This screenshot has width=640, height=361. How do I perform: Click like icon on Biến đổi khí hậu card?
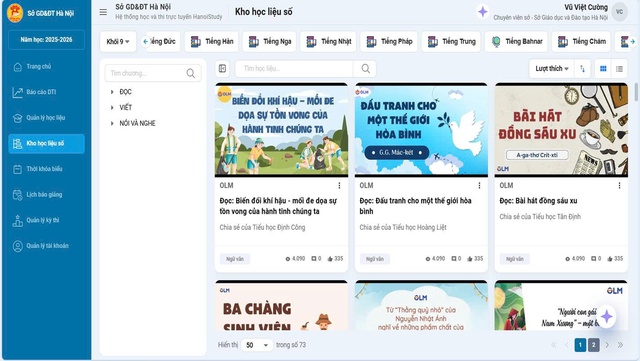[x=330, y=259]
